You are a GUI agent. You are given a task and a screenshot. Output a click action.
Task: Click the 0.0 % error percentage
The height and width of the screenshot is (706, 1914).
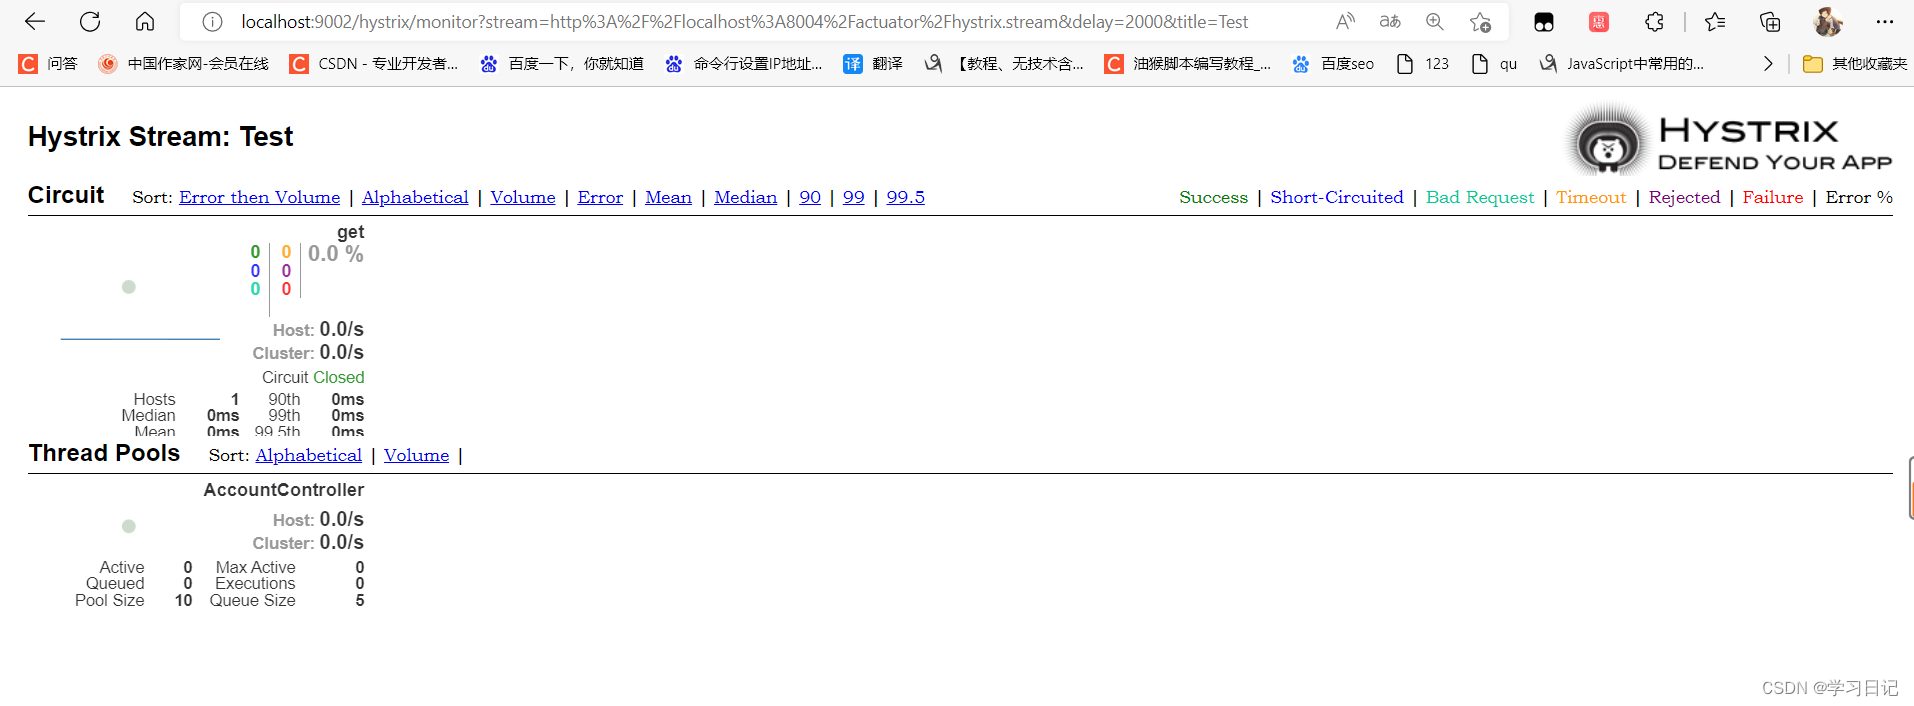[x=336, y=254]
